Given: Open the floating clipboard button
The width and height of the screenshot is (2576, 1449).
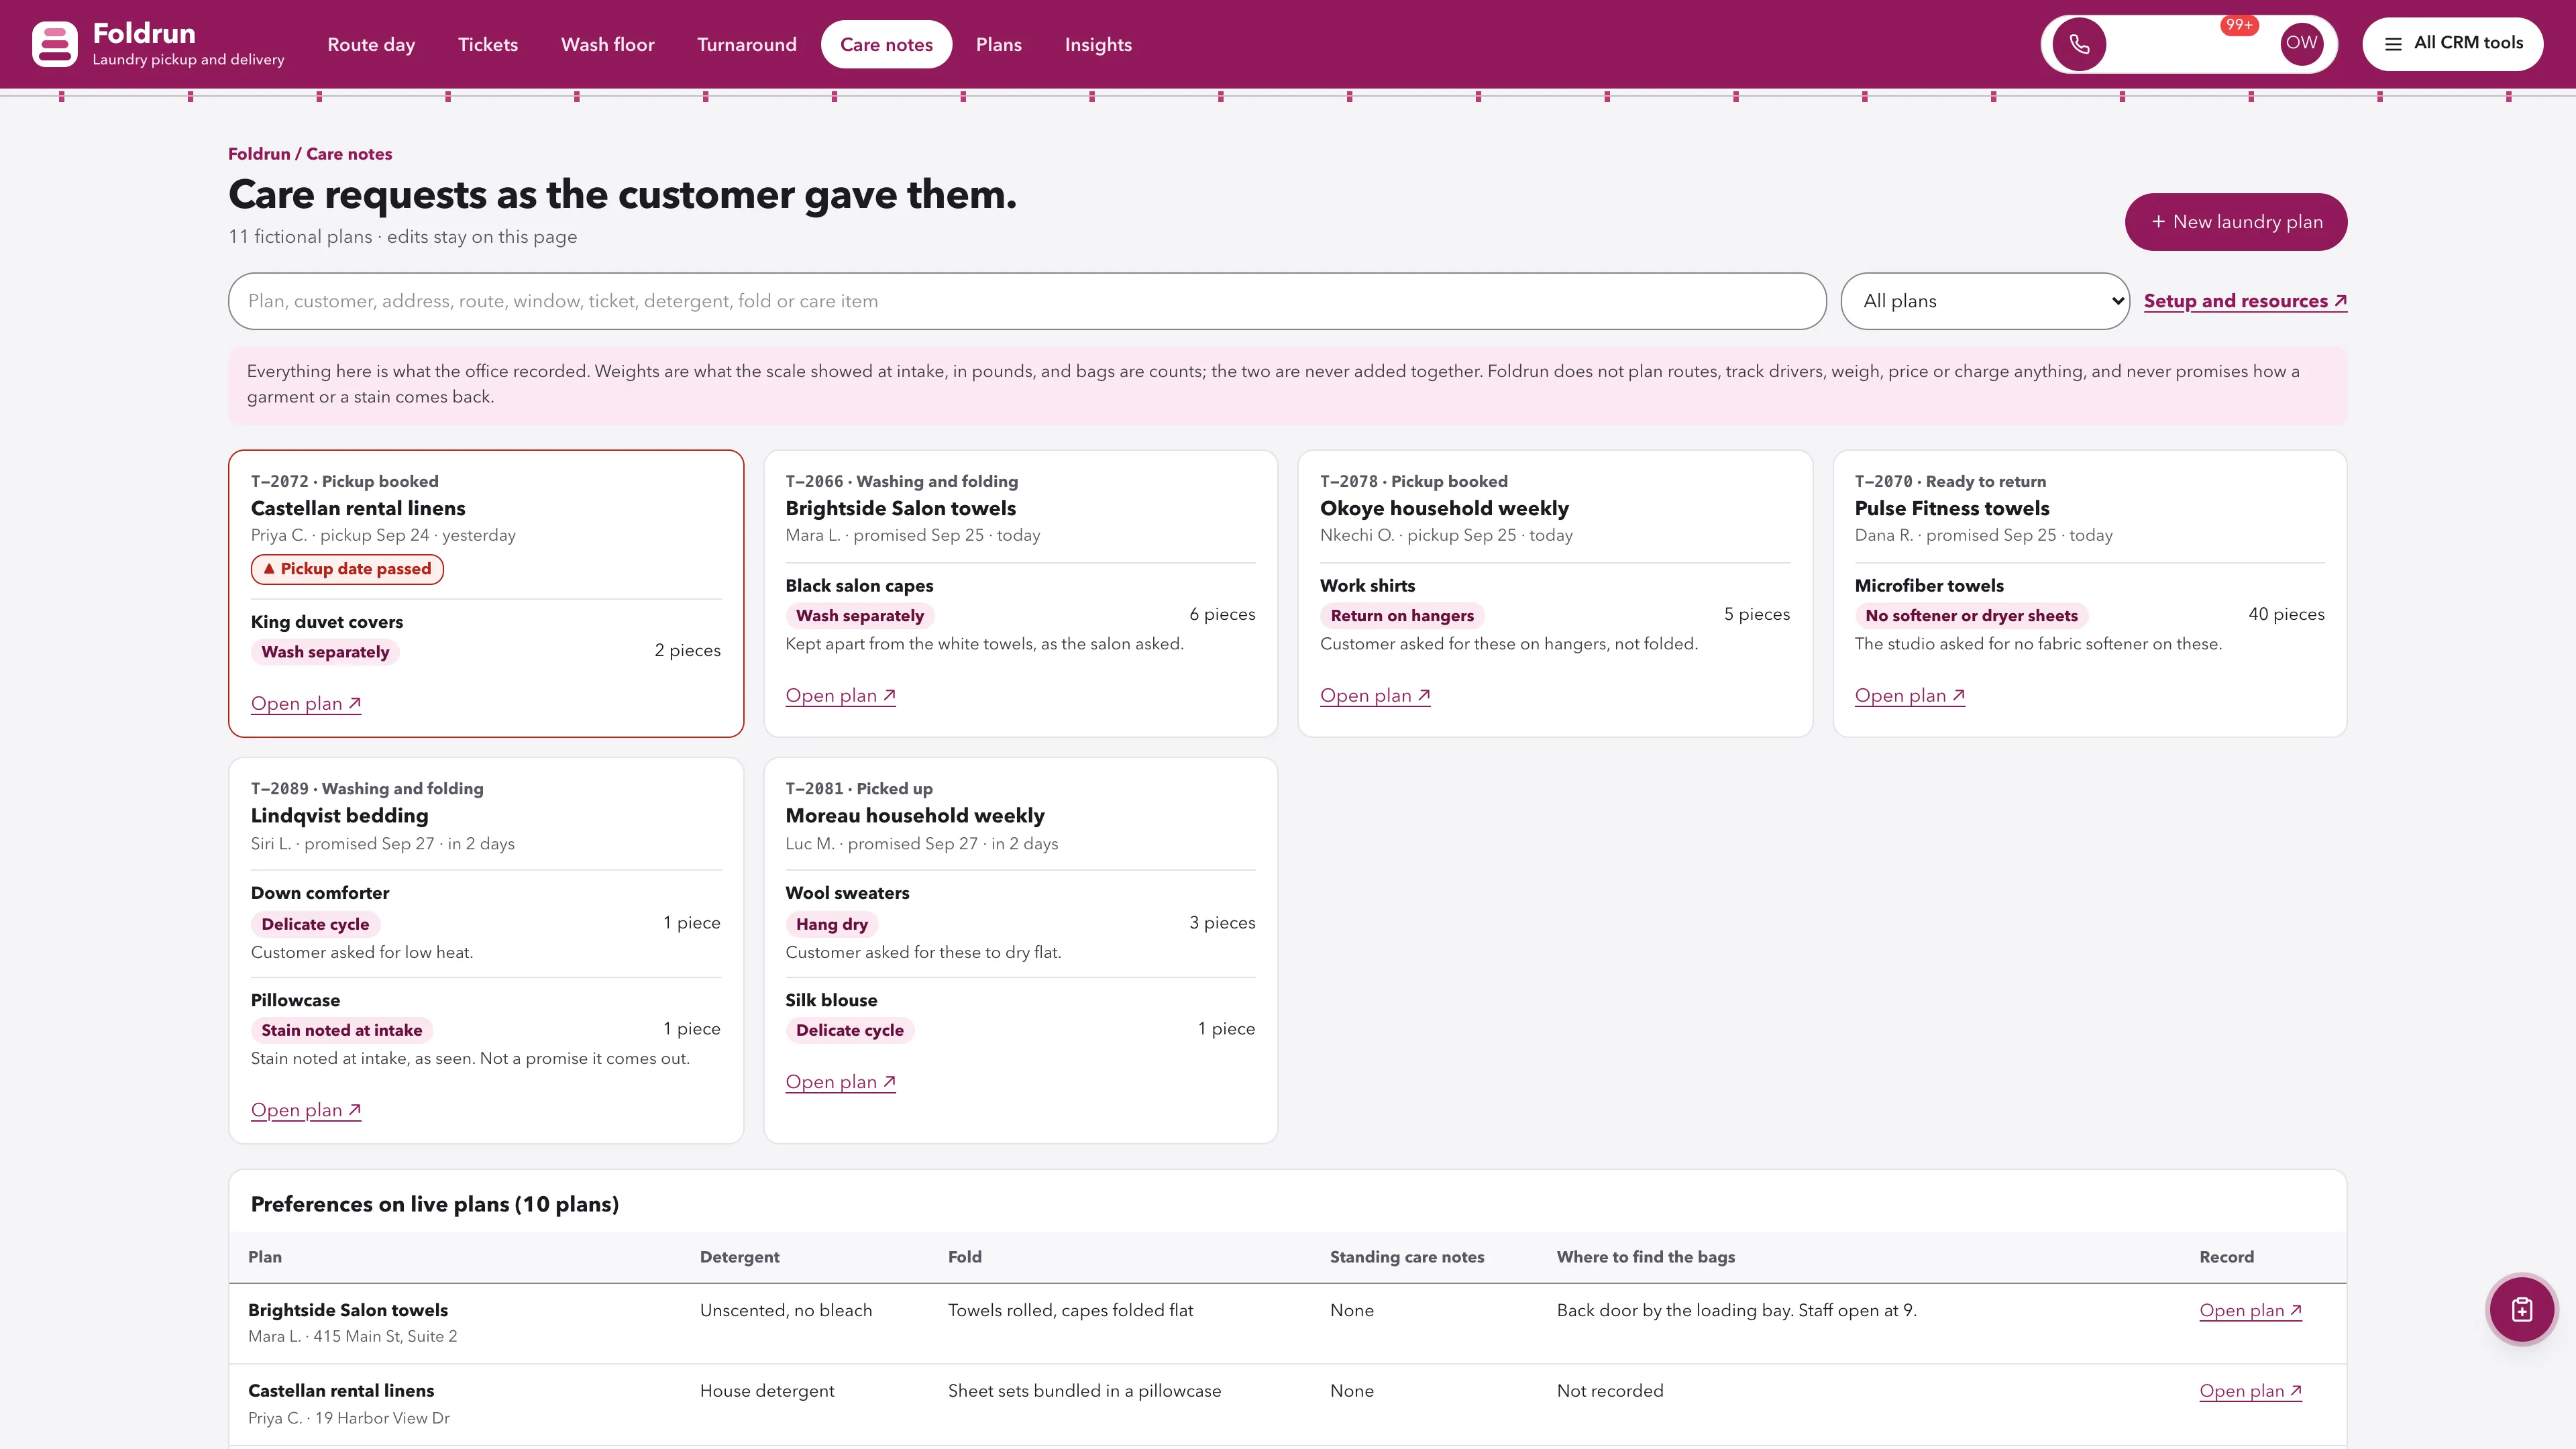Looking at the screenshot, I should coord(2521,1309).
